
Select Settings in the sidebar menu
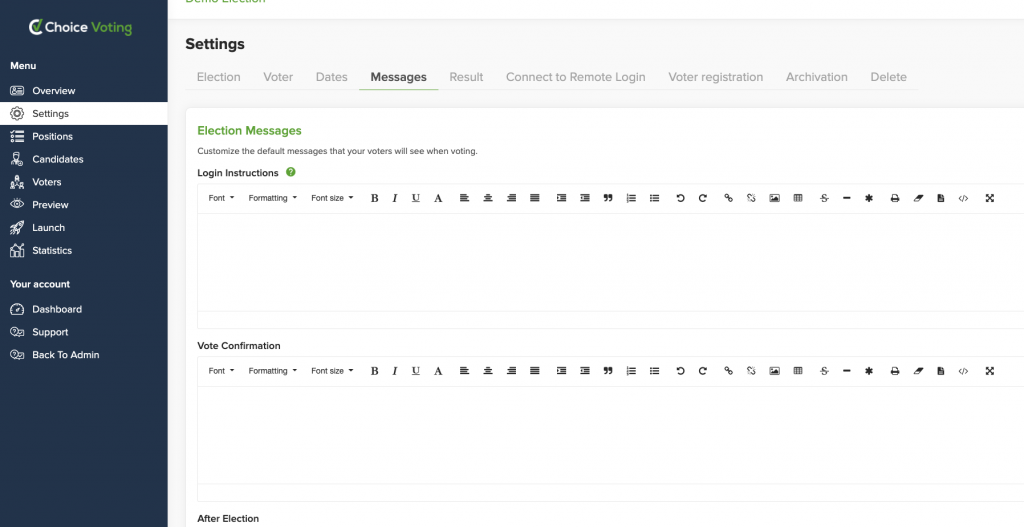click(x=84, y=114)
